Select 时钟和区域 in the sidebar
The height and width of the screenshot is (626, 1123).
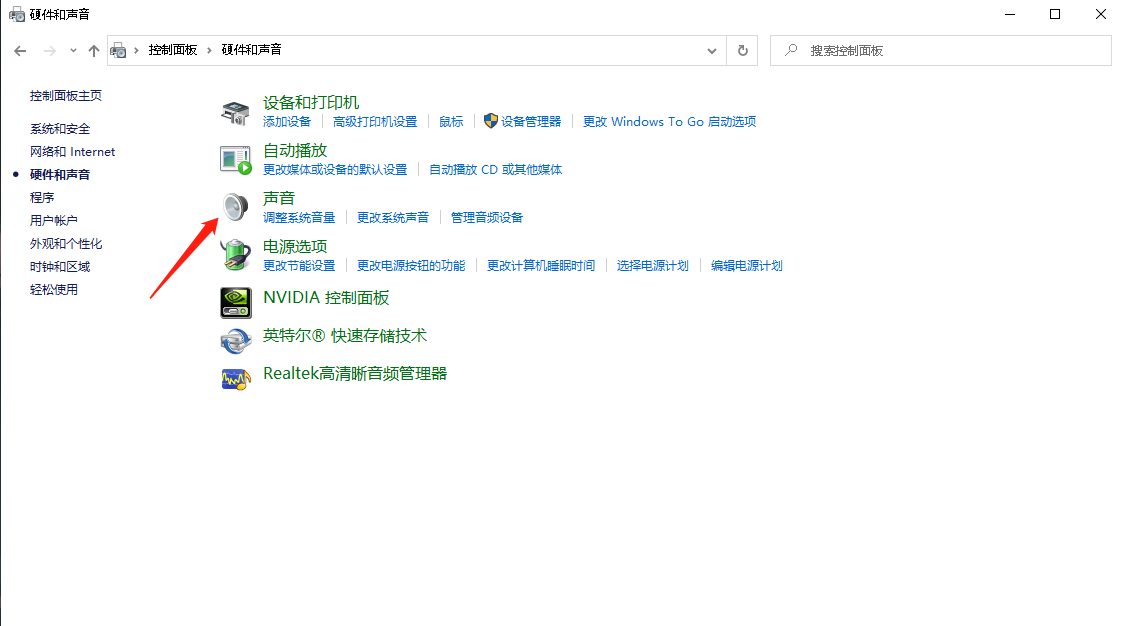point(60,266)
